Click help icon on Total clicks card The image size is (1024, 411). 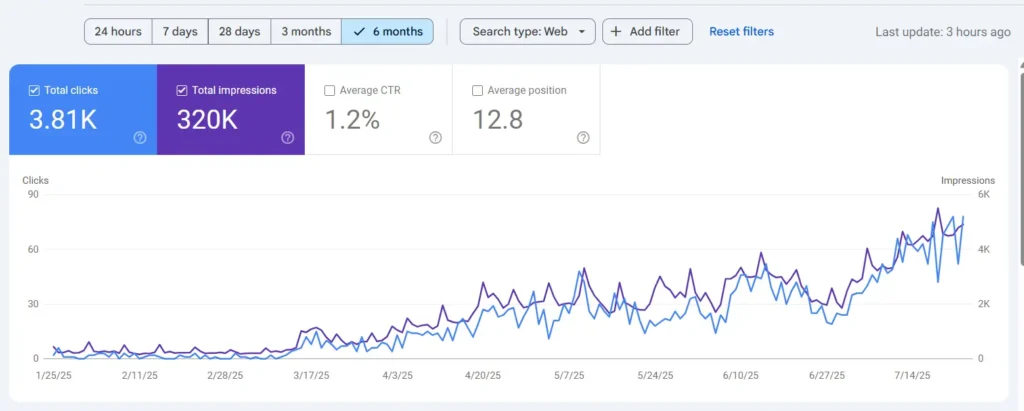click(140, 138)
